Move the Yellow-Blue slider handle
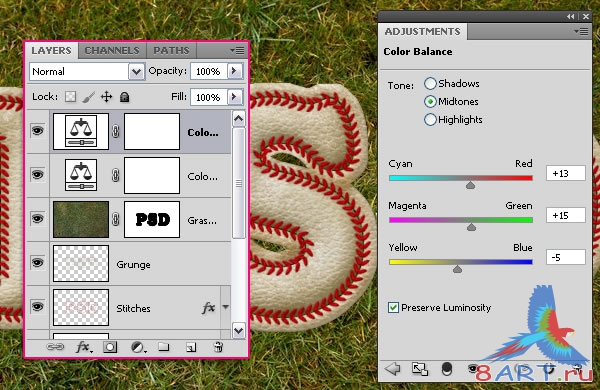Image resolution: width=600 pixels, height=390 pixels. (x=457, y=269)
